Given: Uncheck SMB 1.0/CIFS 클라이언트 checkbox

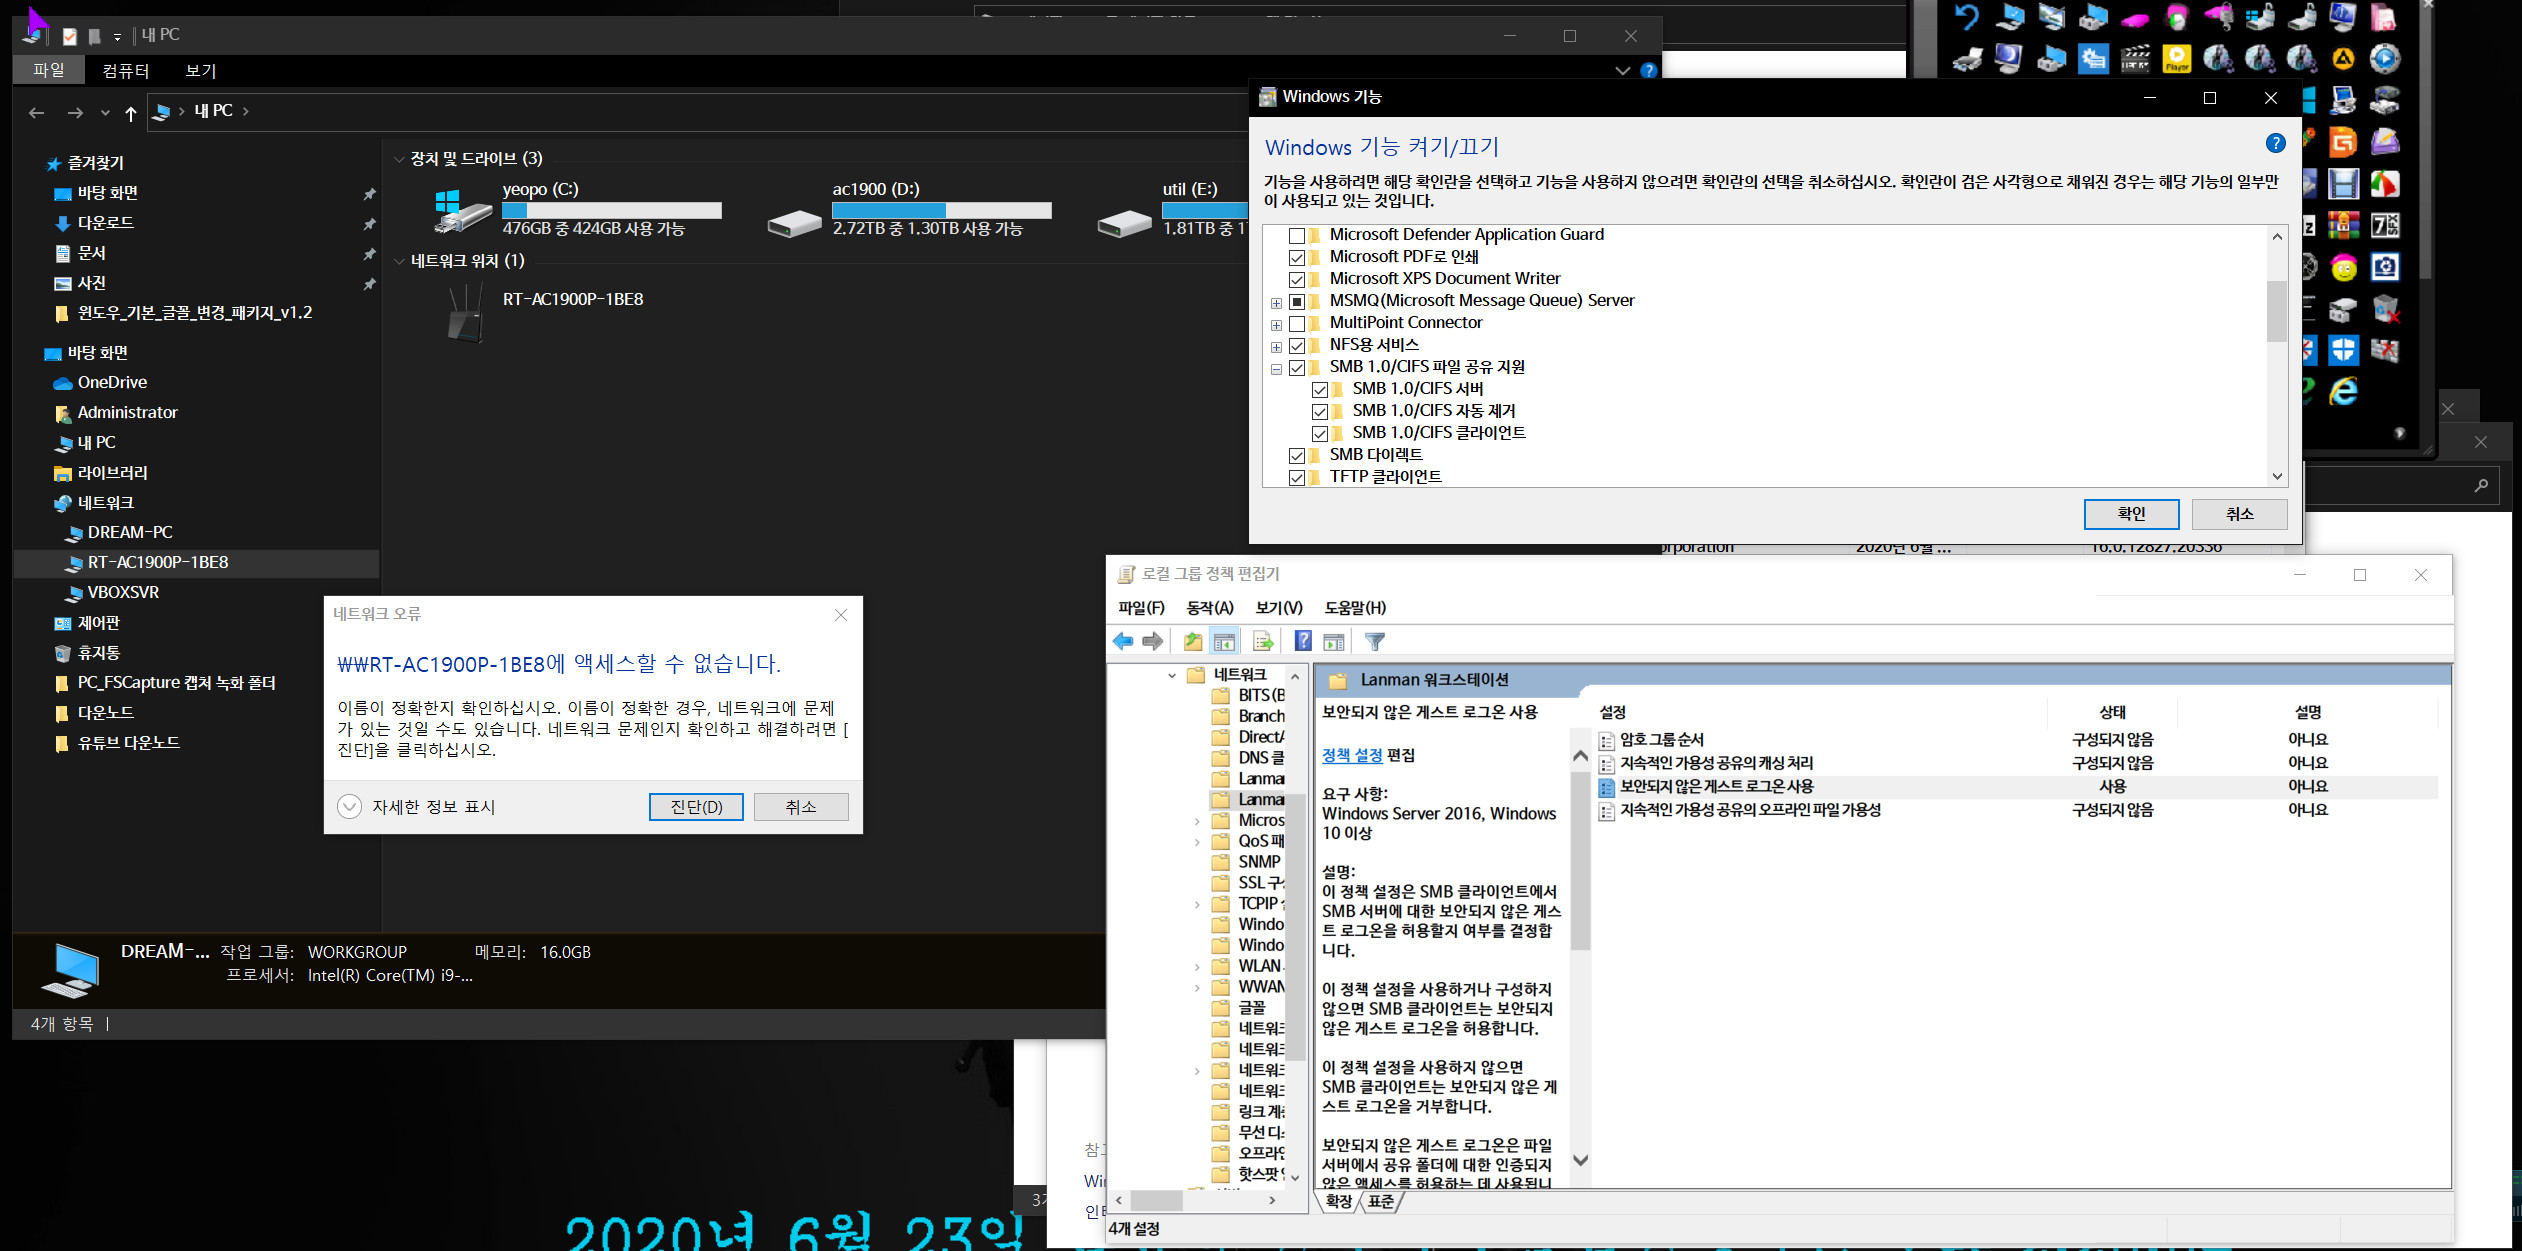Looking at the screenshot, I should [x=1320, y=433].
